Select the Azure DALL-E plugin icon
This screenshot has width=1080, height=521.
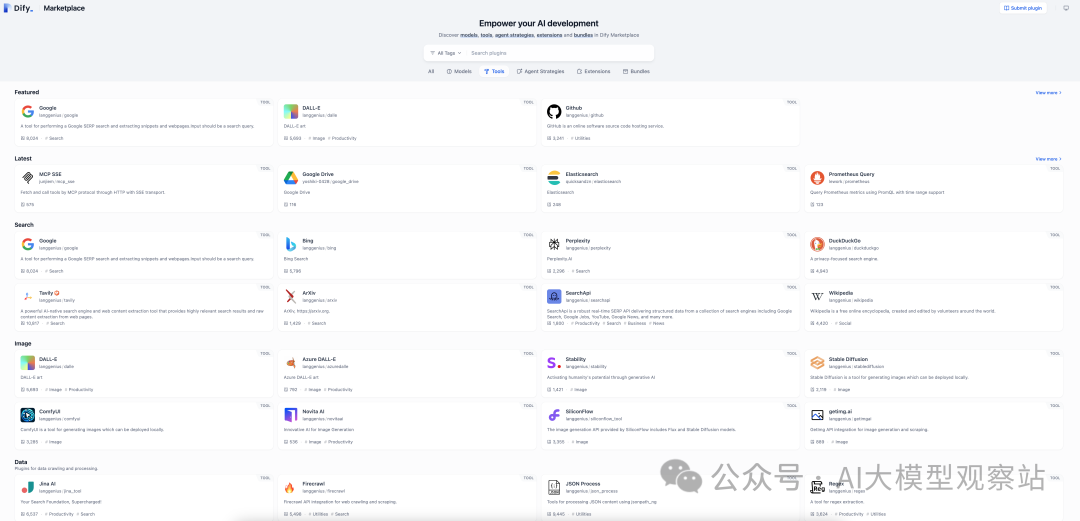click(x=291, y=362)
